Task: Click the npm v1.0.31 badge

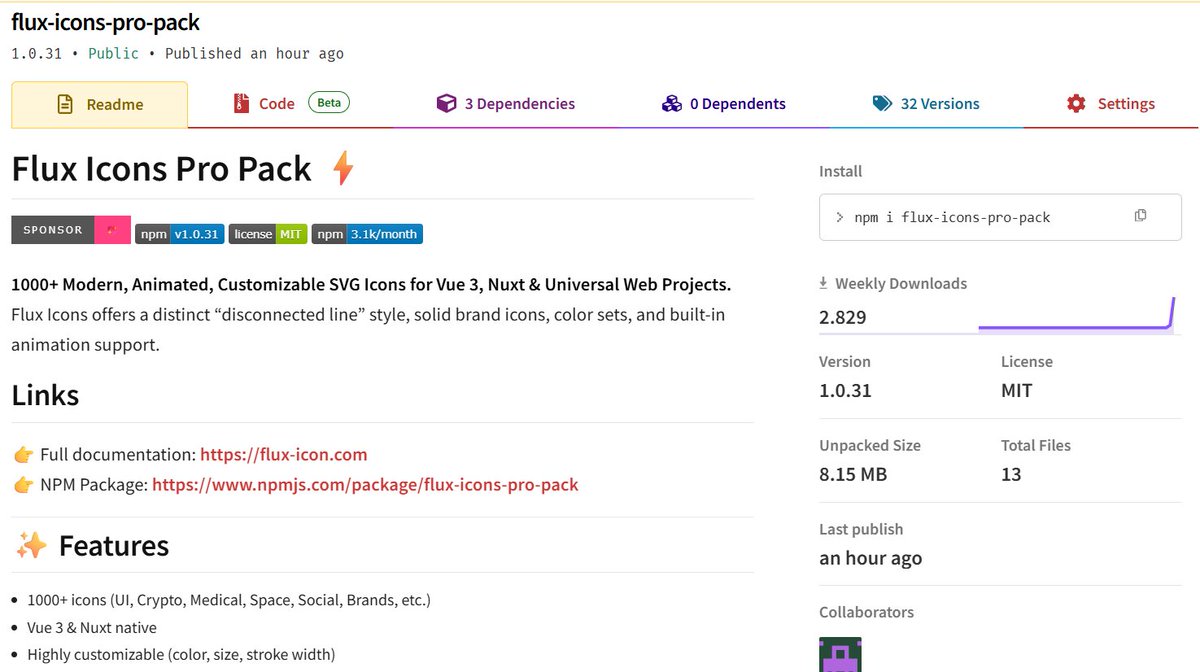Action: (180, 234)
